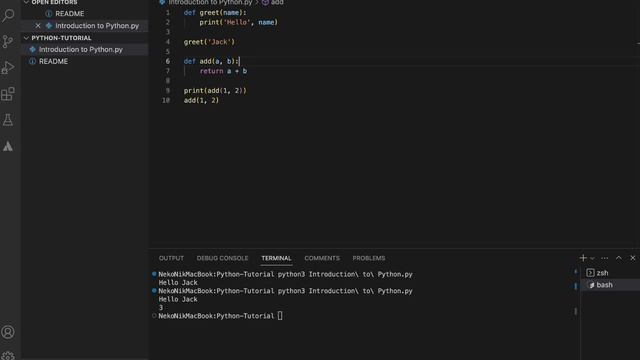This screenshot has height=360, width=640.
Task: Open the Manage gear menu
Action: pos(8,356)
